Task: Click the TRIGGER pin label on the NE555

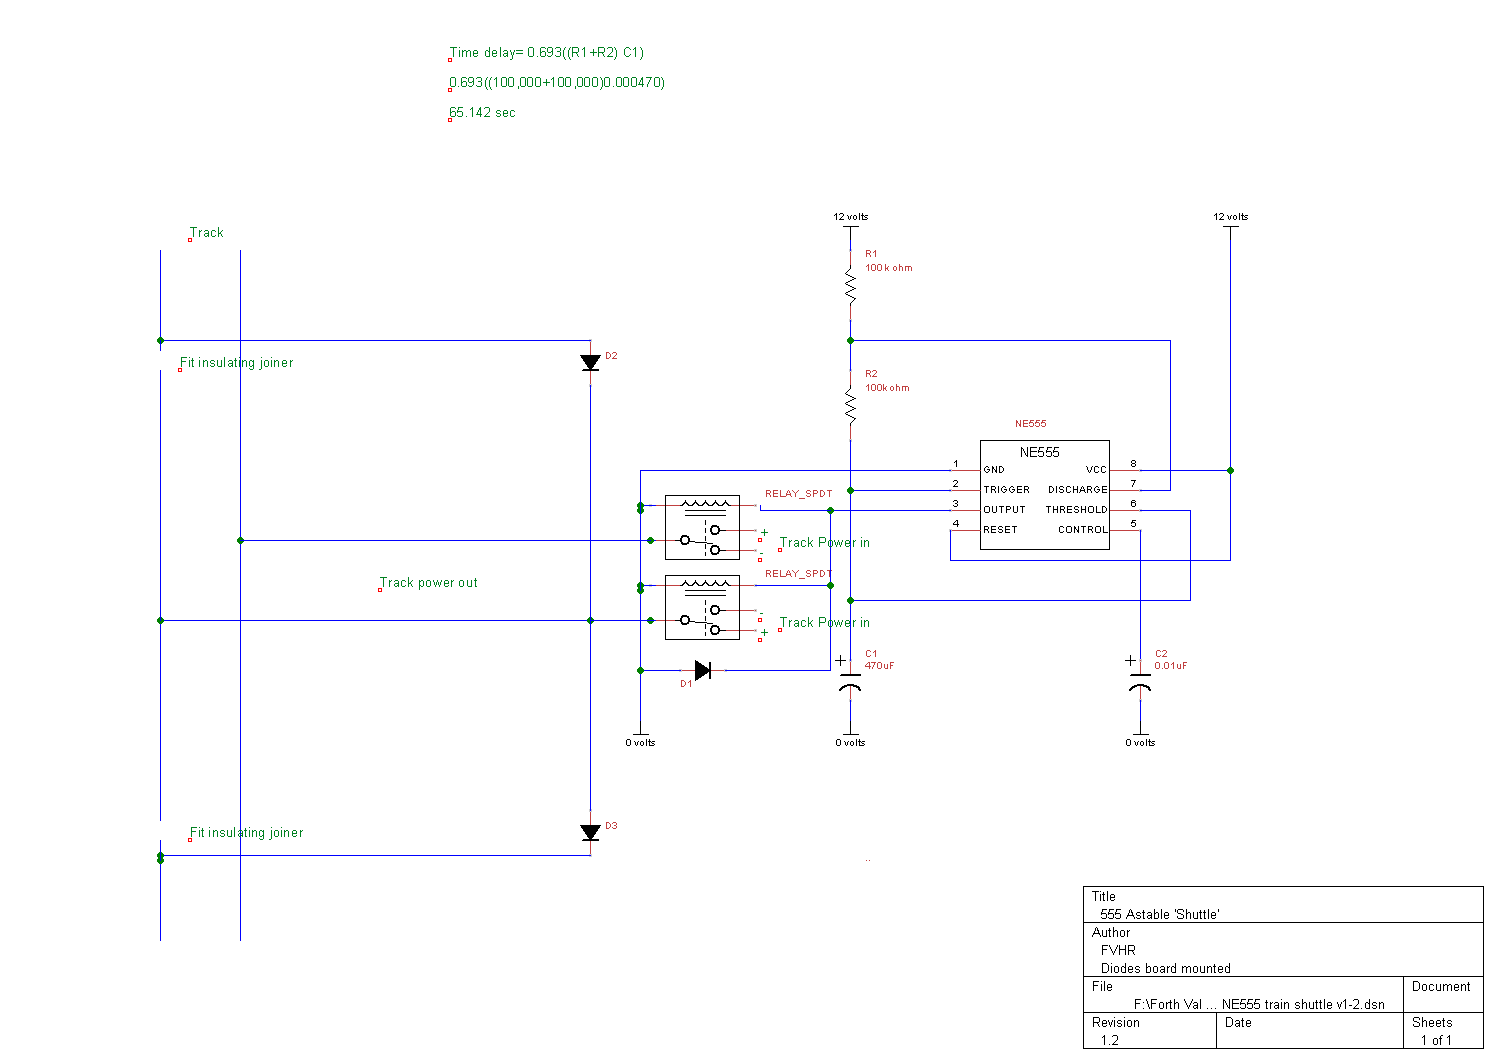Action: (x=1006, y=490)
